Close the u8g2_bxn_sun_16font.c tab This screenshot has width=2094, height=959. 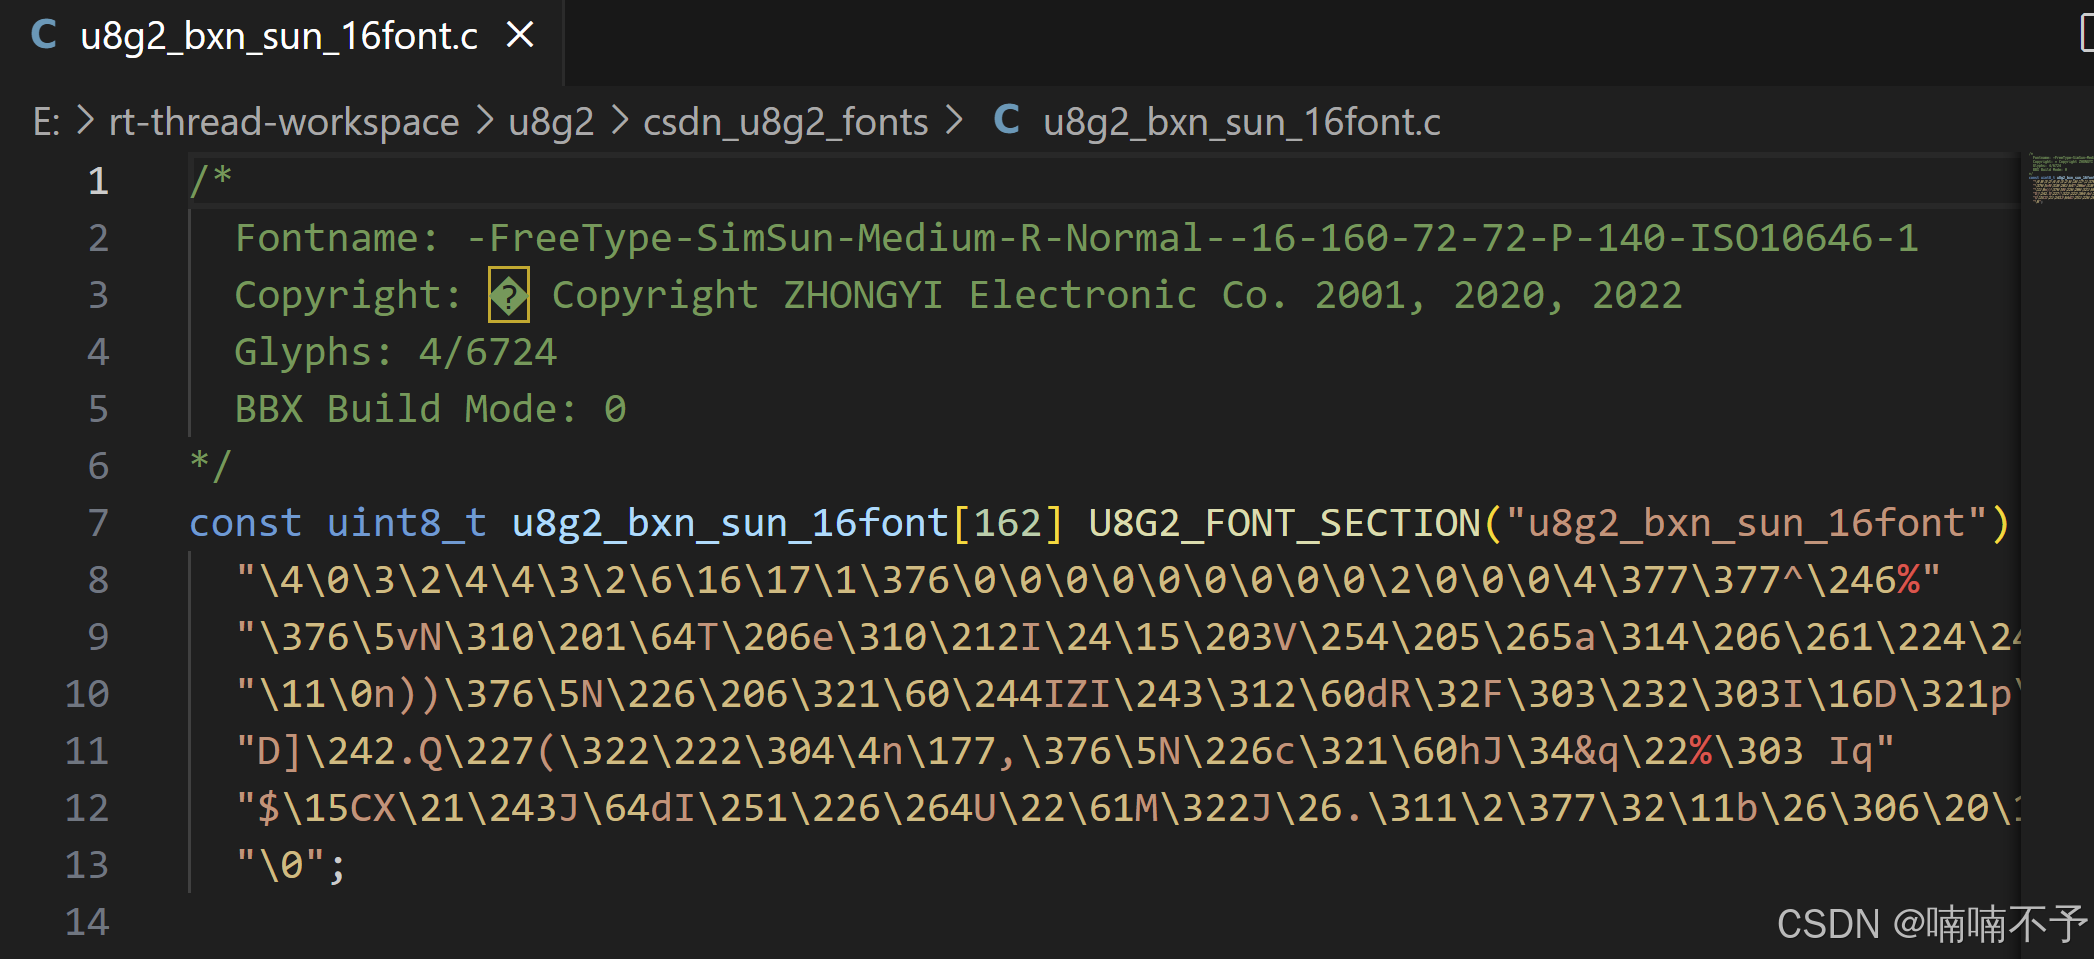tap(520, 34)
